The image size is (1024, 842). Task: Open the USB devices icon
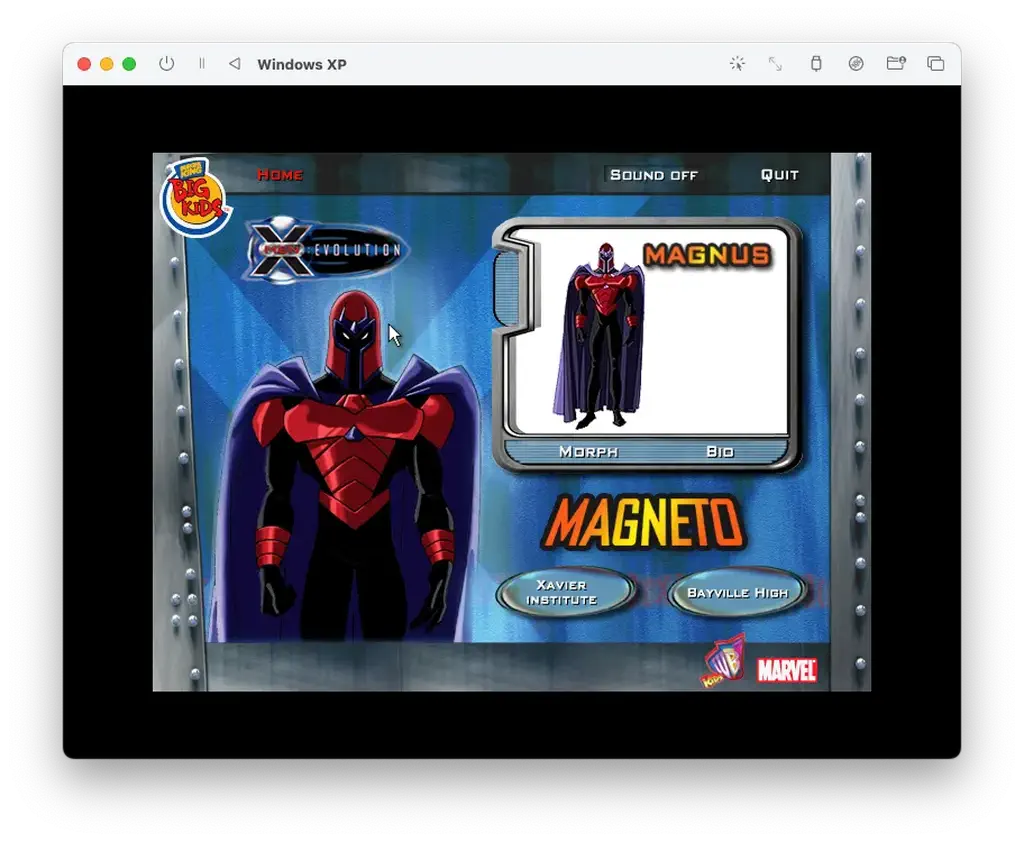point(816,63)
